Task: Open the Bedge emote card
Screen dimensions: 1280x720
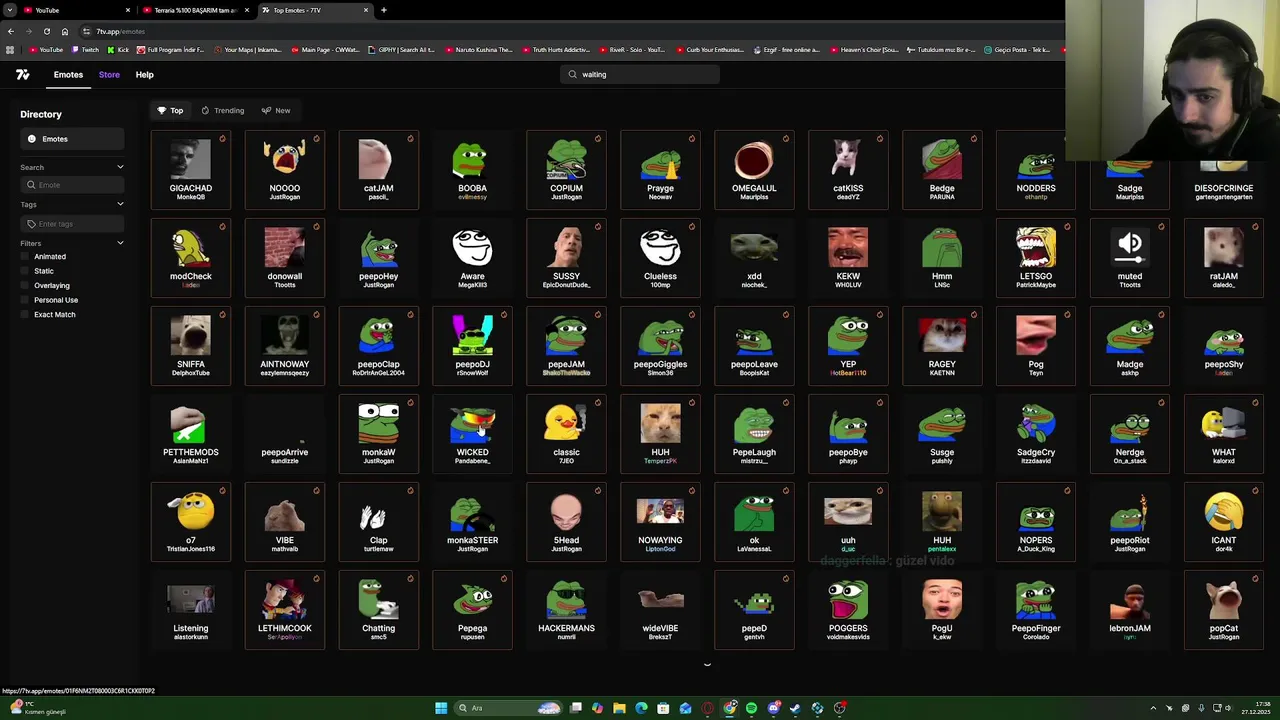Action: tap(942, 170)
